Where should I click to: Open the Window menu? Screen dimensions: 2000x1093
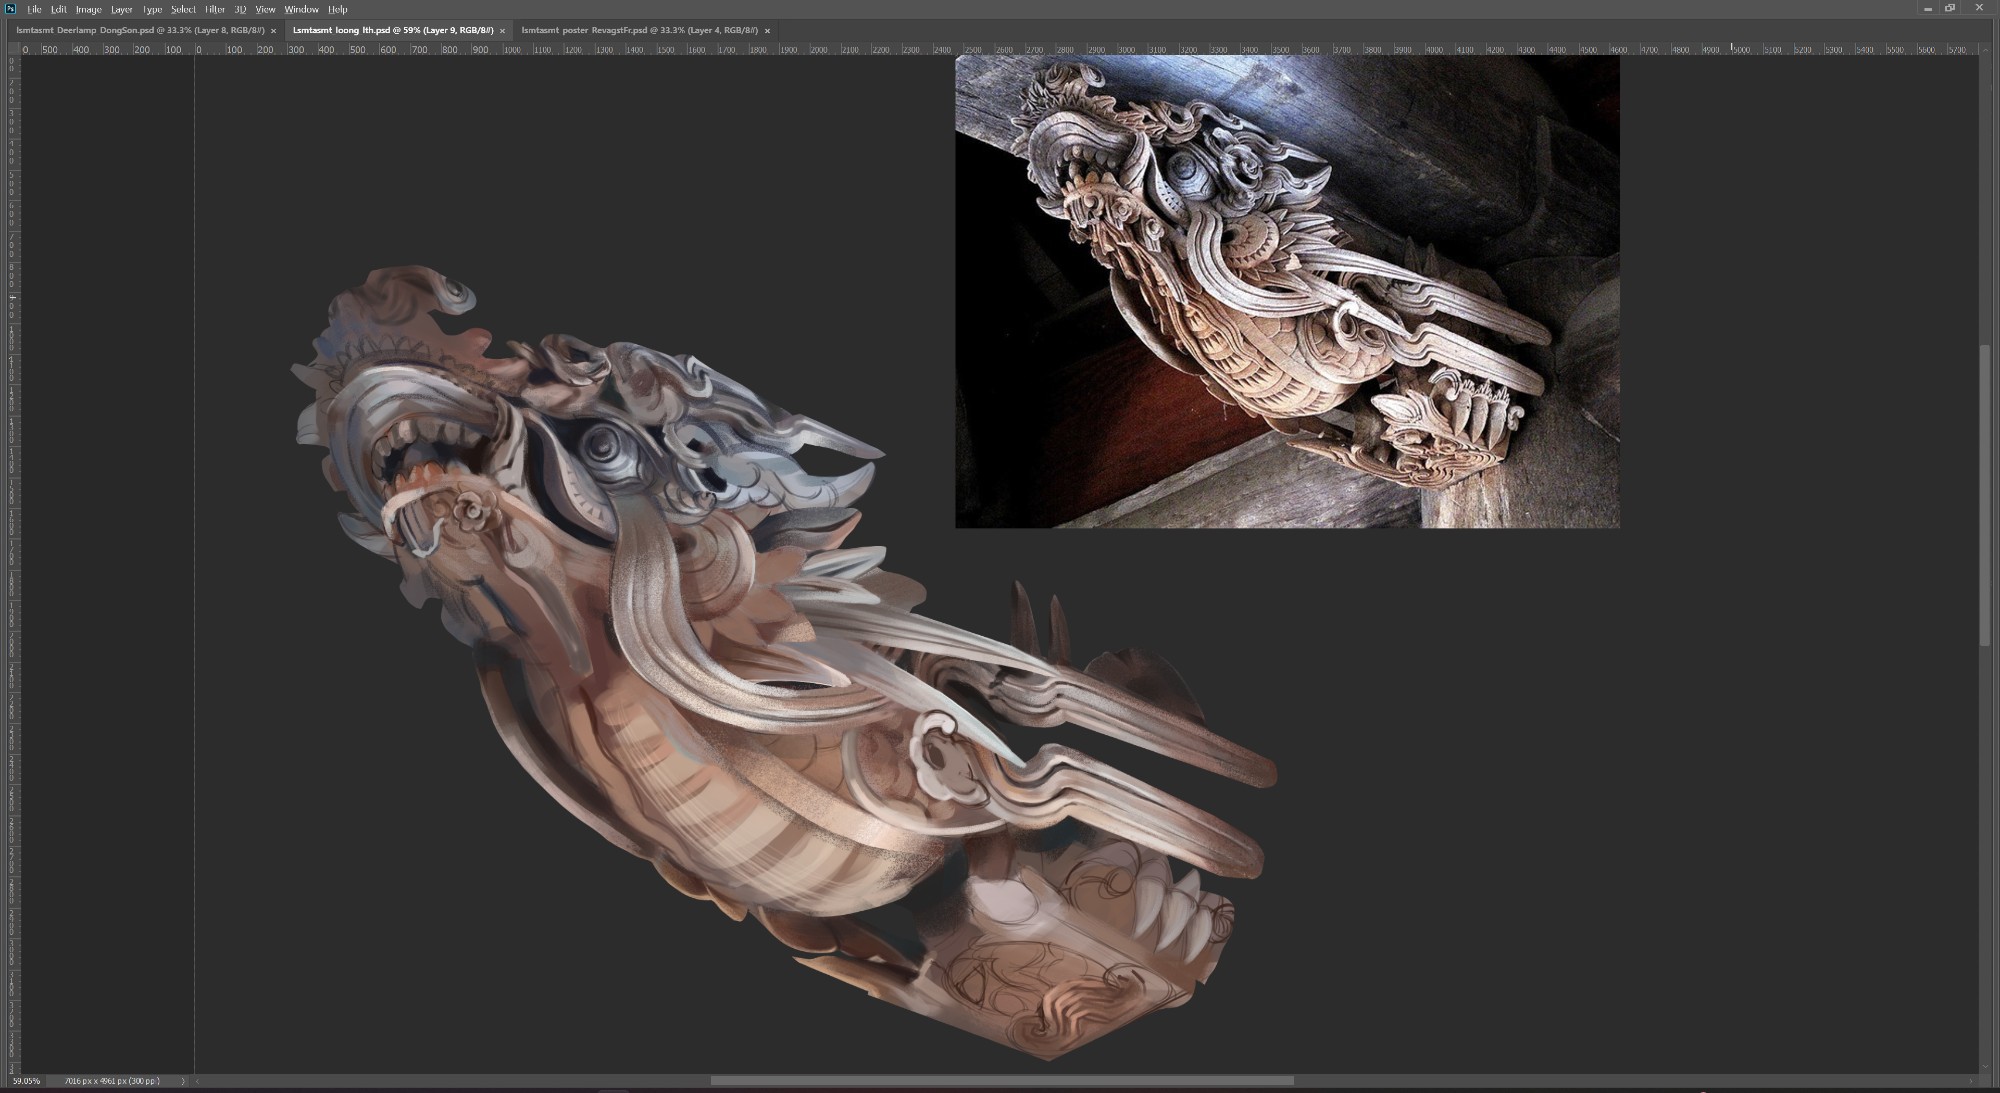[301, 9]
